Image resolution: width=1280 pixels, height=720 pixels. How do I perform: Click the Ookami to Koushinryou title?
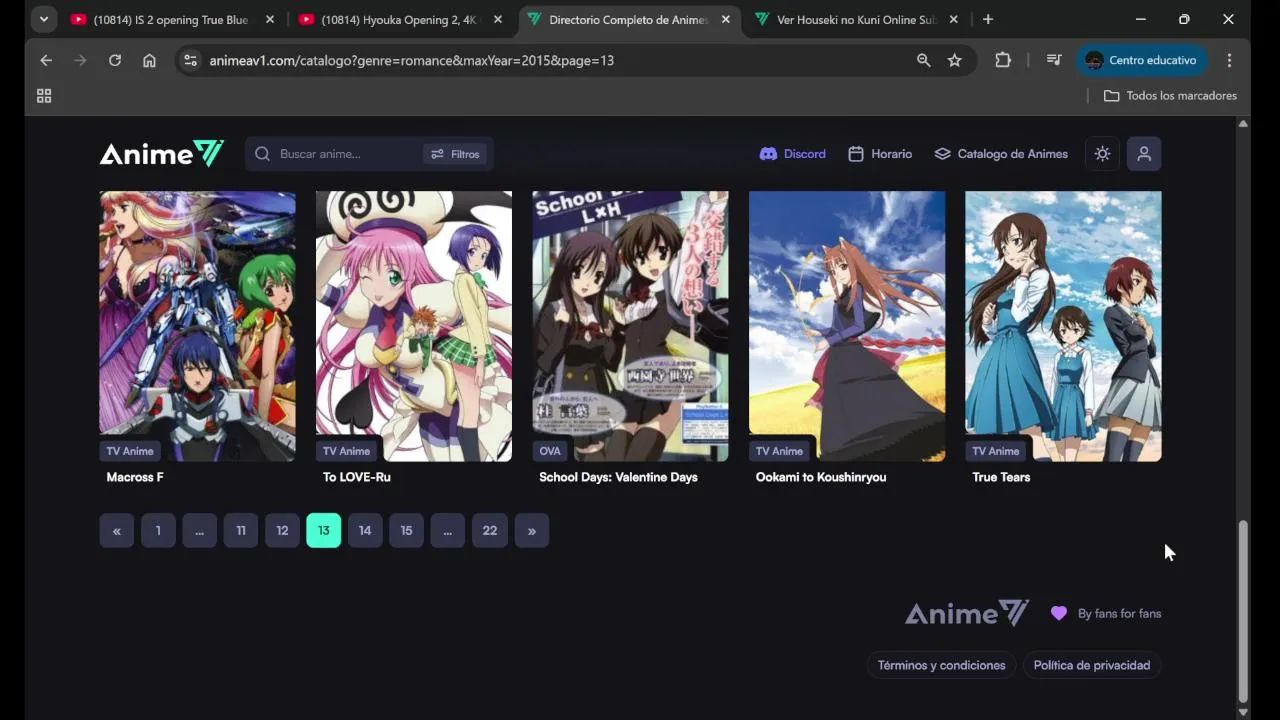821,477
